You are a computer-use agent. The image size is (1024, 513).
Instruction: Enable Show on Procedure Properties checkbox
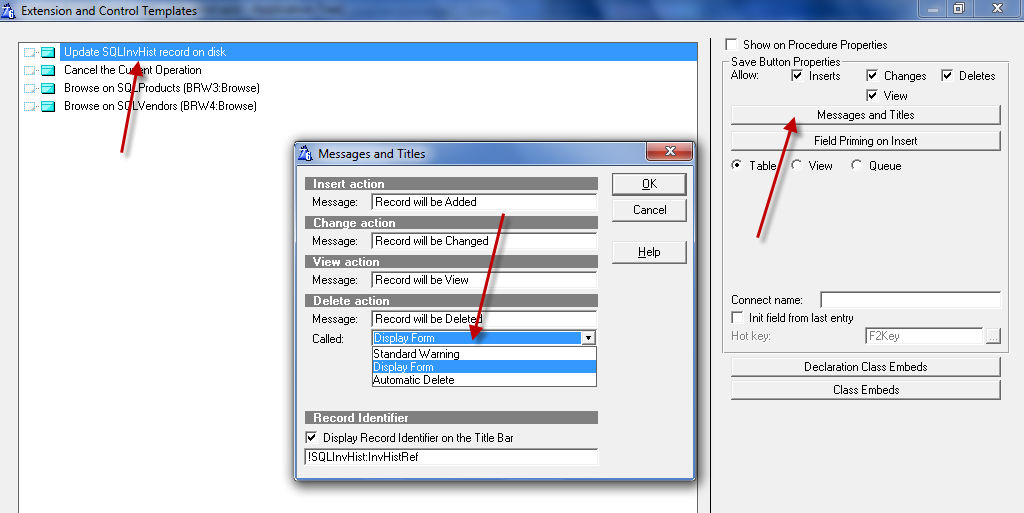[x=732, y=45]
